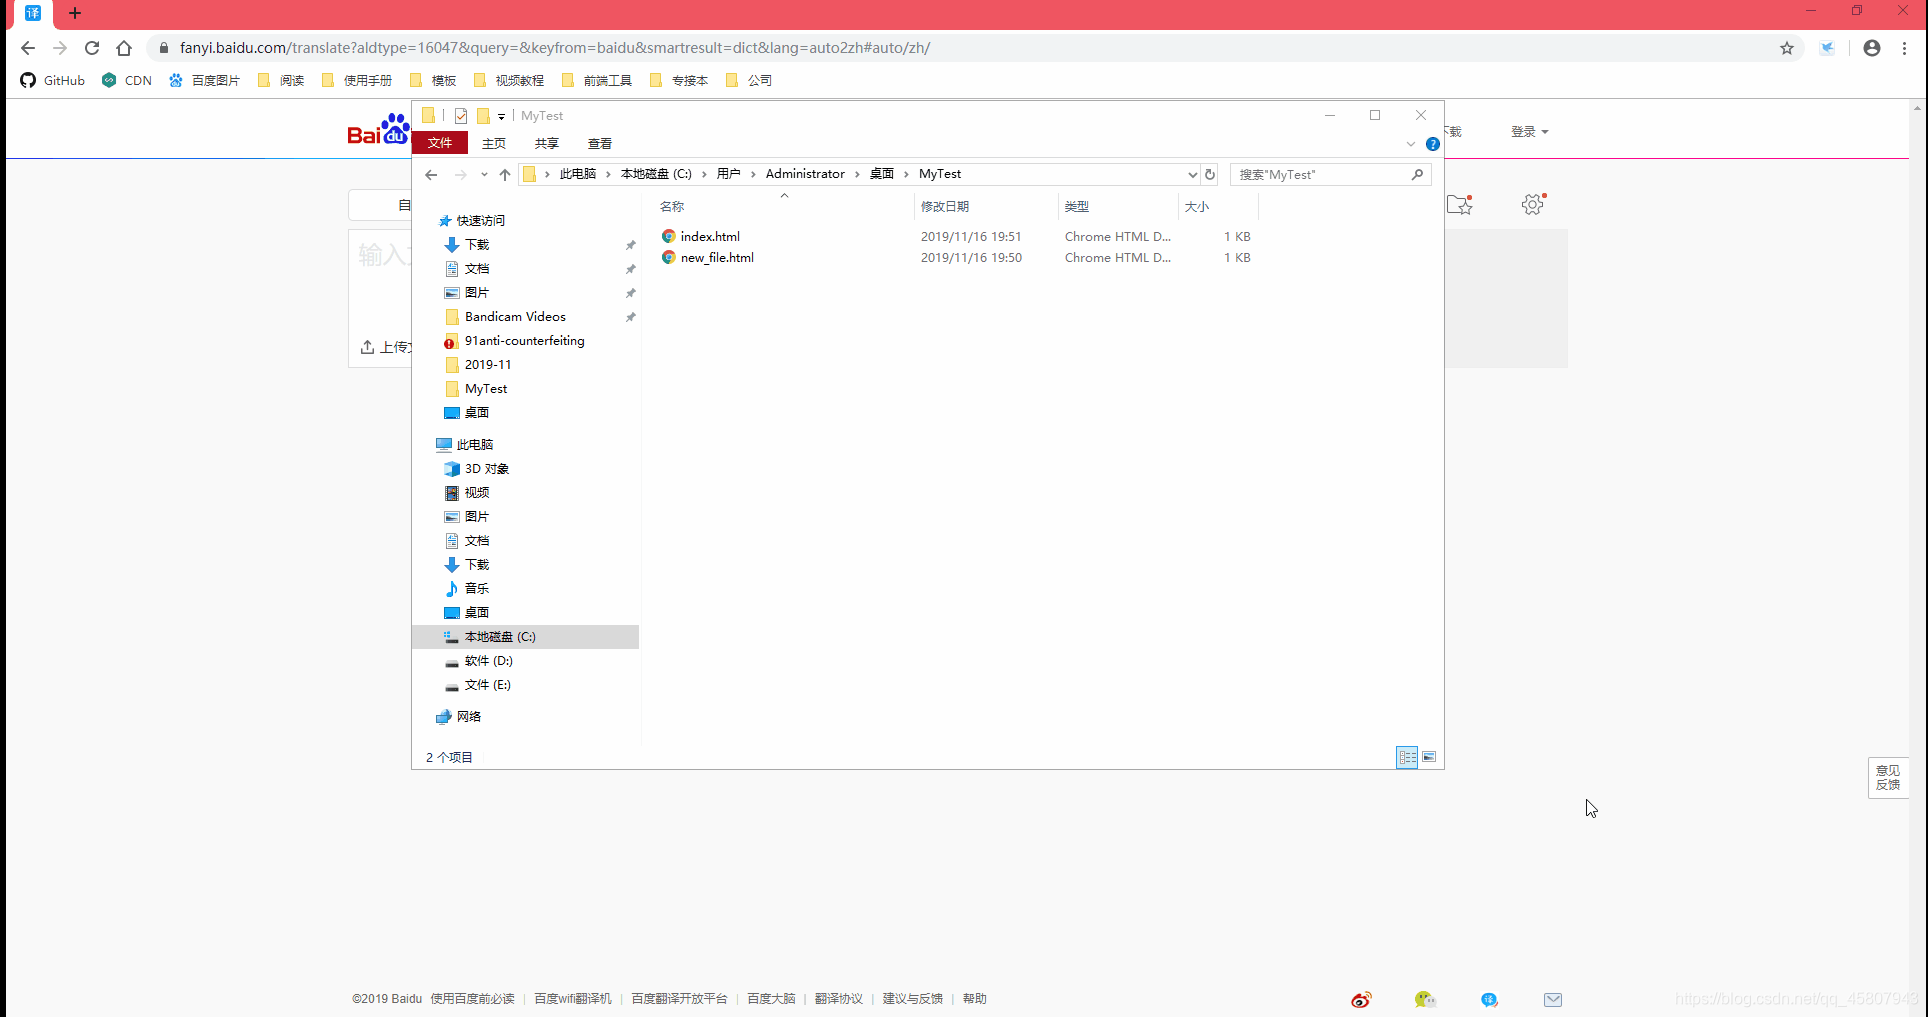
Task: Click the blue bird extension icon
Action: 1827,48
